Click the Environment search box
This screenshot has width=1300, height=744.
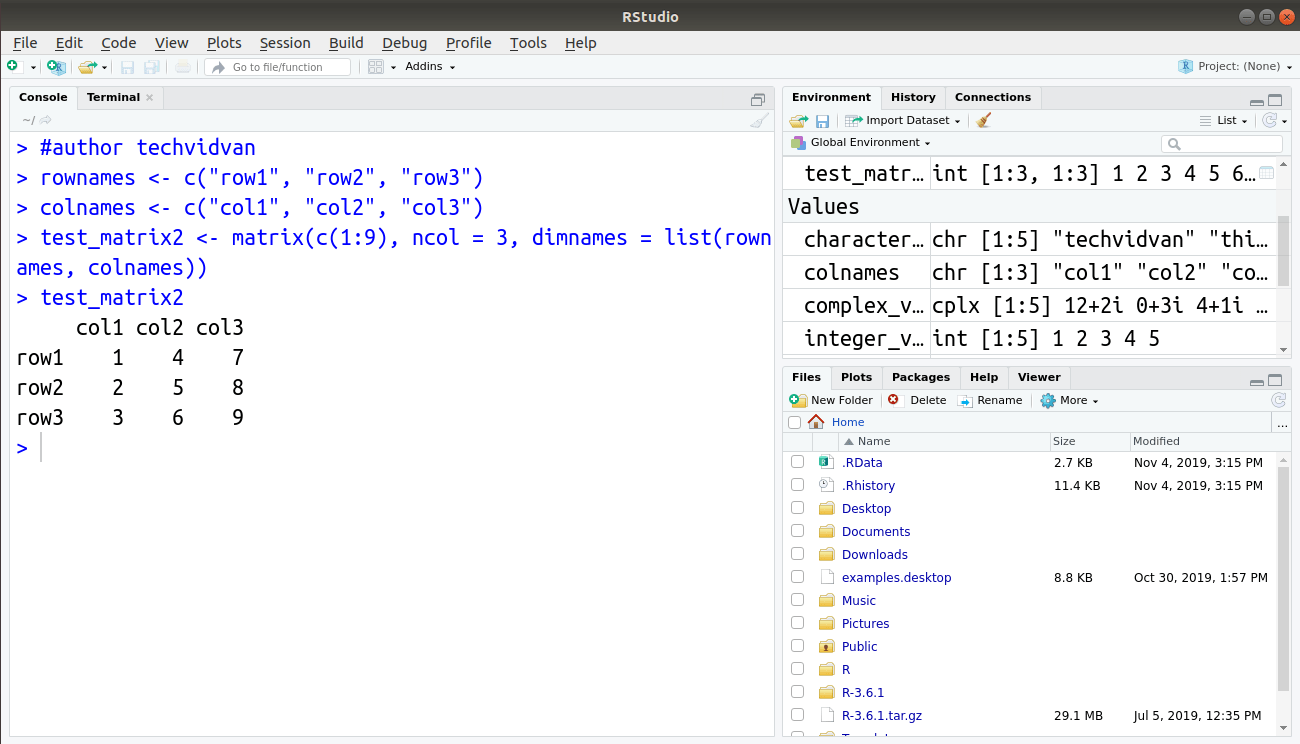[1221, 144]
